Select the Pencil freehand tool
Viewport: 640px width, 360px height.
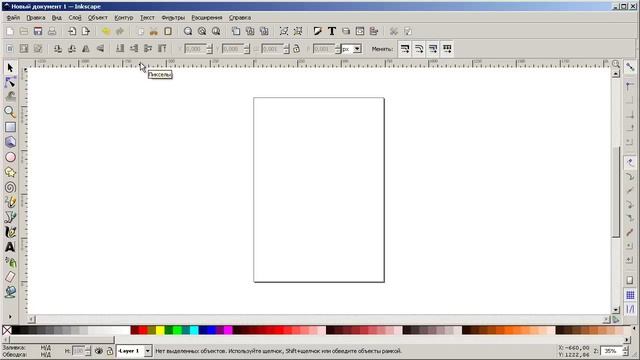10,202
